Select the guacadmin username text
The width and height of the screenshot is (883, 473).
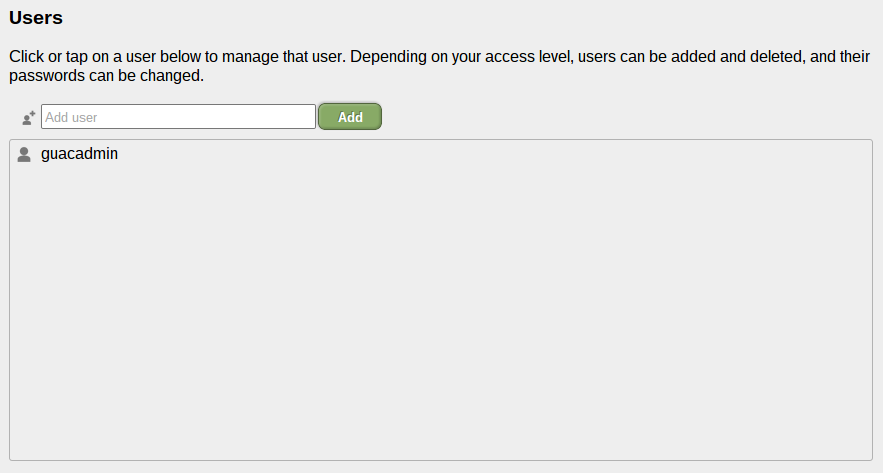click(x=79, y=155)
